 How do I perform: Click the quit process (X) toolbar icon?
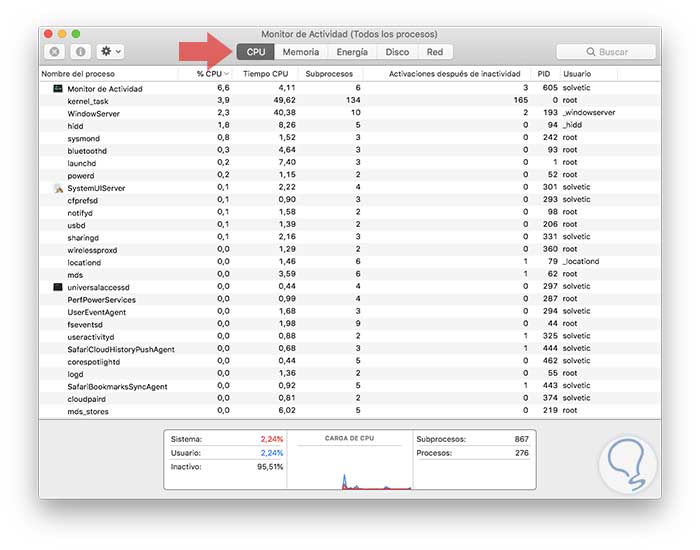click(x=55, y=52)
